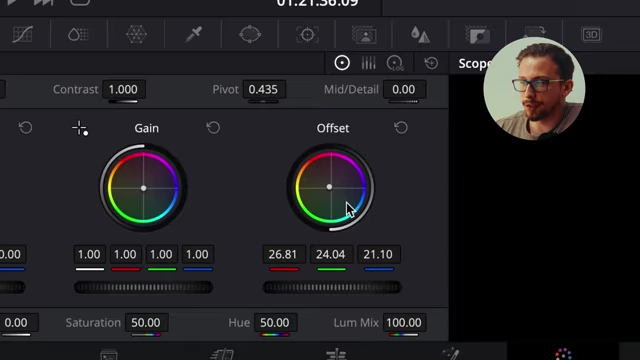640x360 pixels.
Task: Skip to the next clip
Action: [43, 2]
